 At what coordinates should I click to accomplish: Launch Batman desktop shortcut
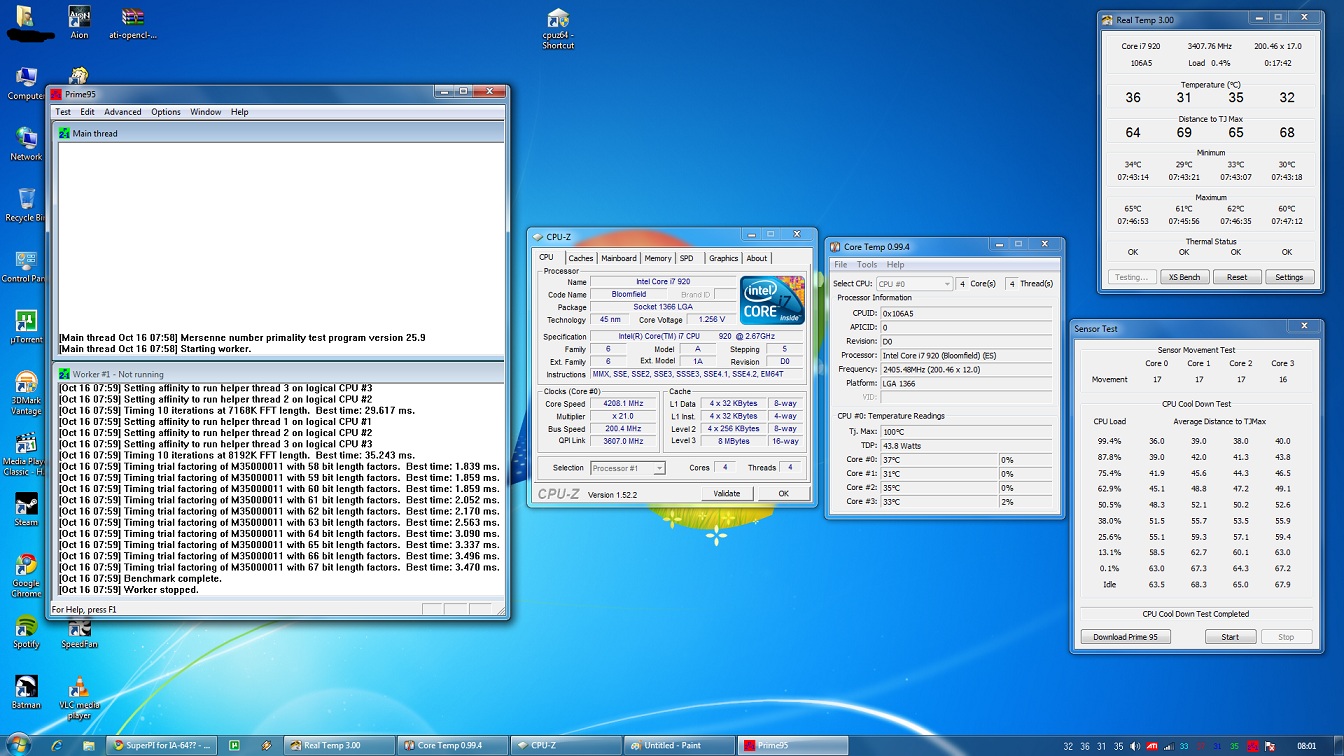click(x=26, y=692)
